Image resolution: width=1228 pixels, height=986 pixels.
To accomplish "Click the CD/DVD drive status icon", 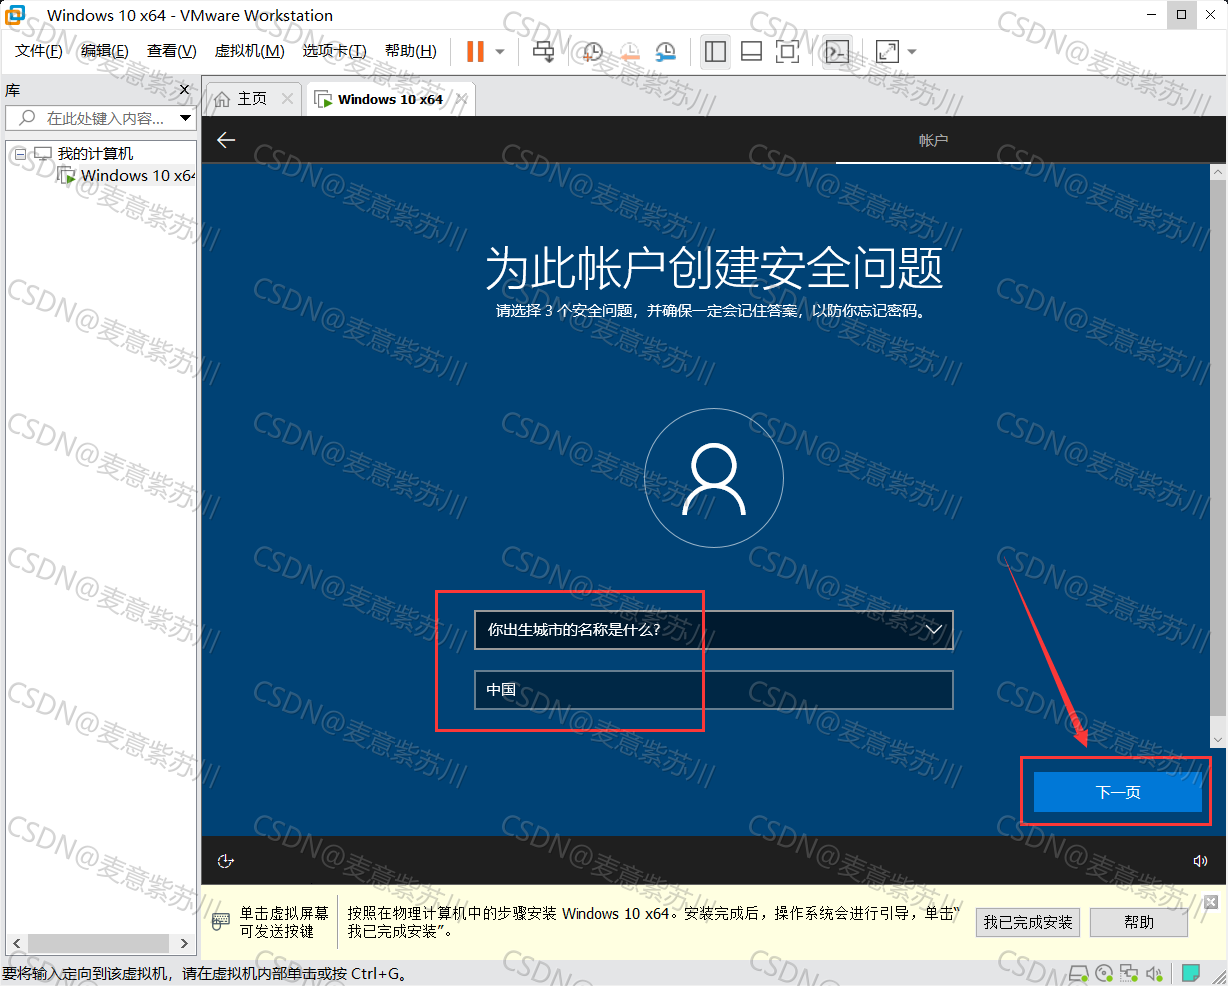I will coord(1104,973).
